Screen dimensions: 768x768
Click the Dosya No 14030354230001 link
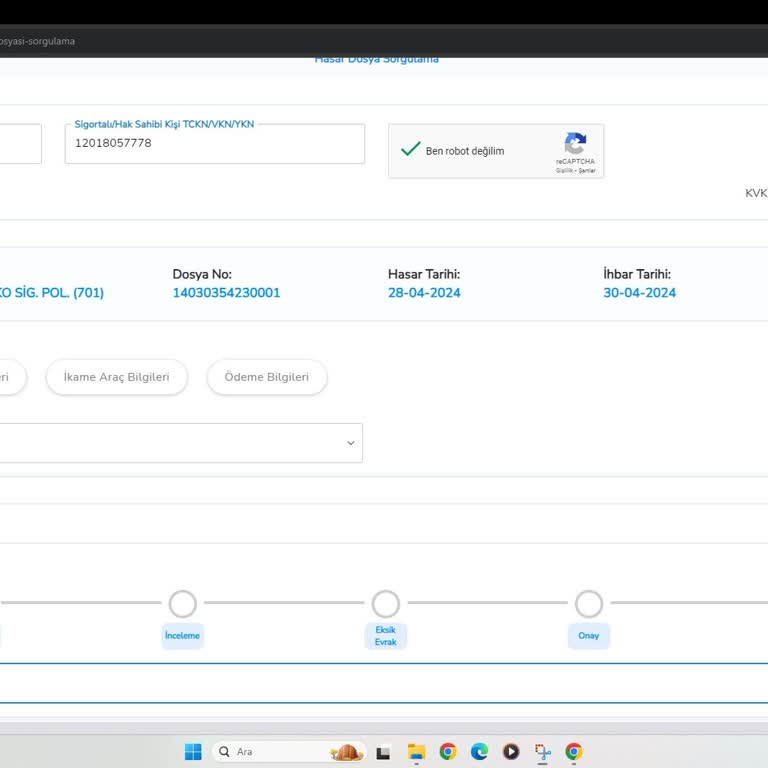[x=226, y=293]
